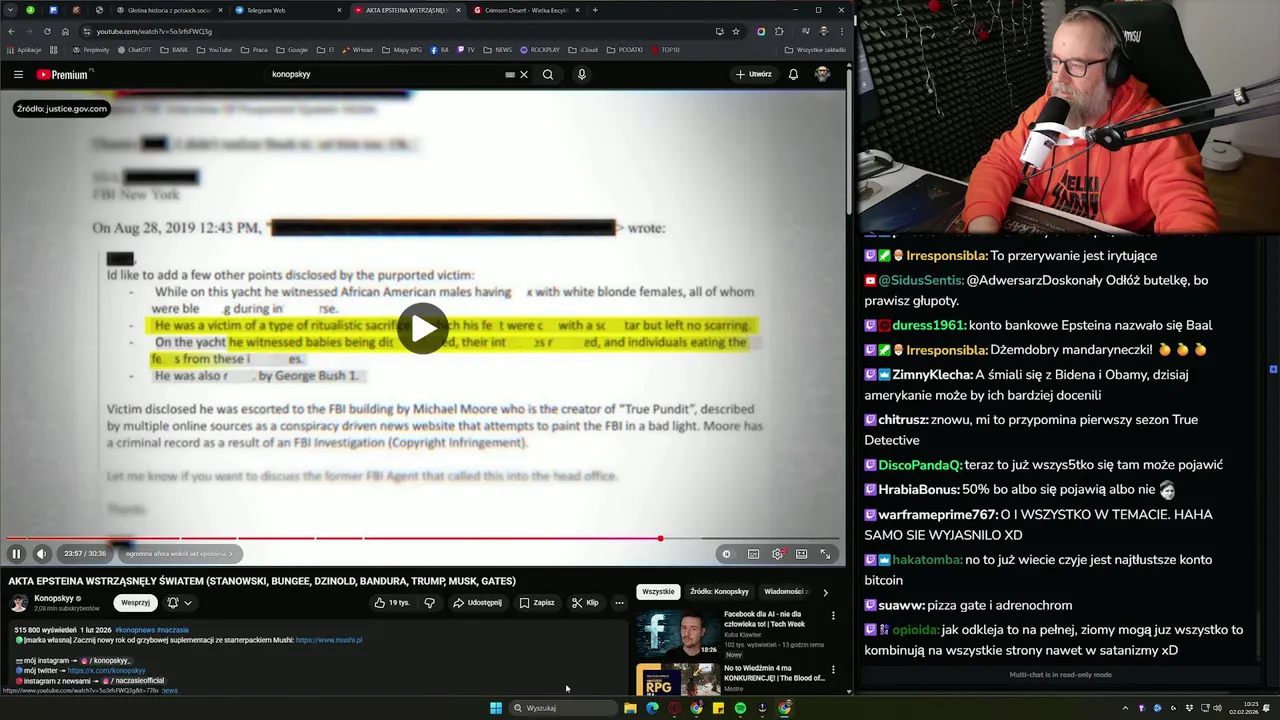Open the BANK bookmarks folder
This screenshot has width=1280, height=720.
pyautogui.click(x=175, y=49)
